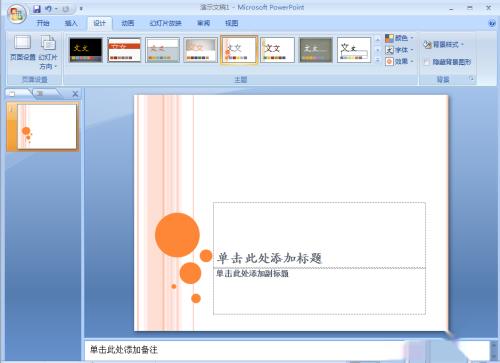The image size is (500, 363).
Task: Switch to the Insert (插入) tab
Action: point(71,23)
